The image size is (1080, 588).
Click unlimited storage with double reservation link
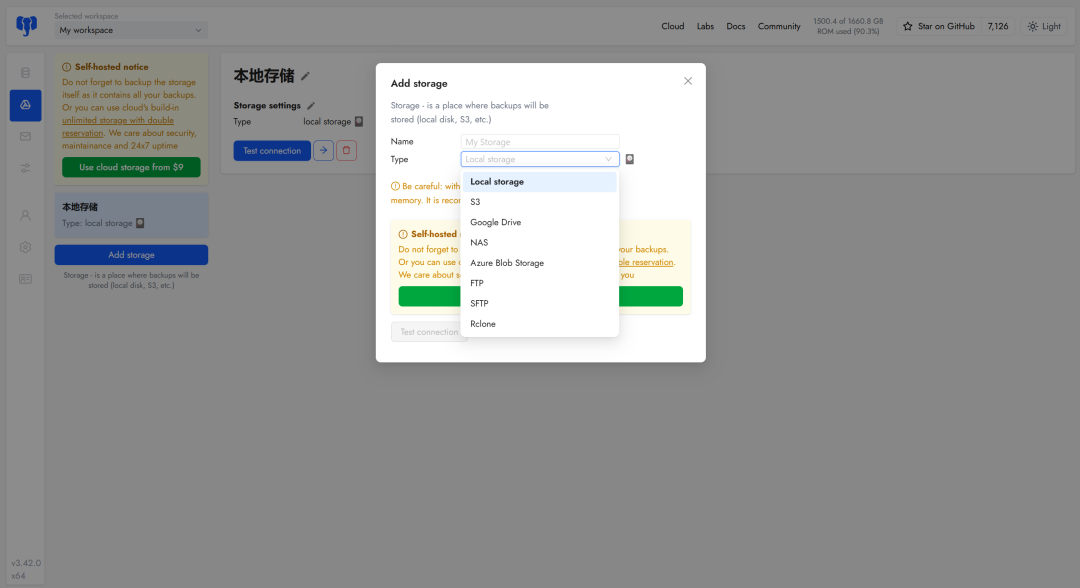tap(118, 127)
